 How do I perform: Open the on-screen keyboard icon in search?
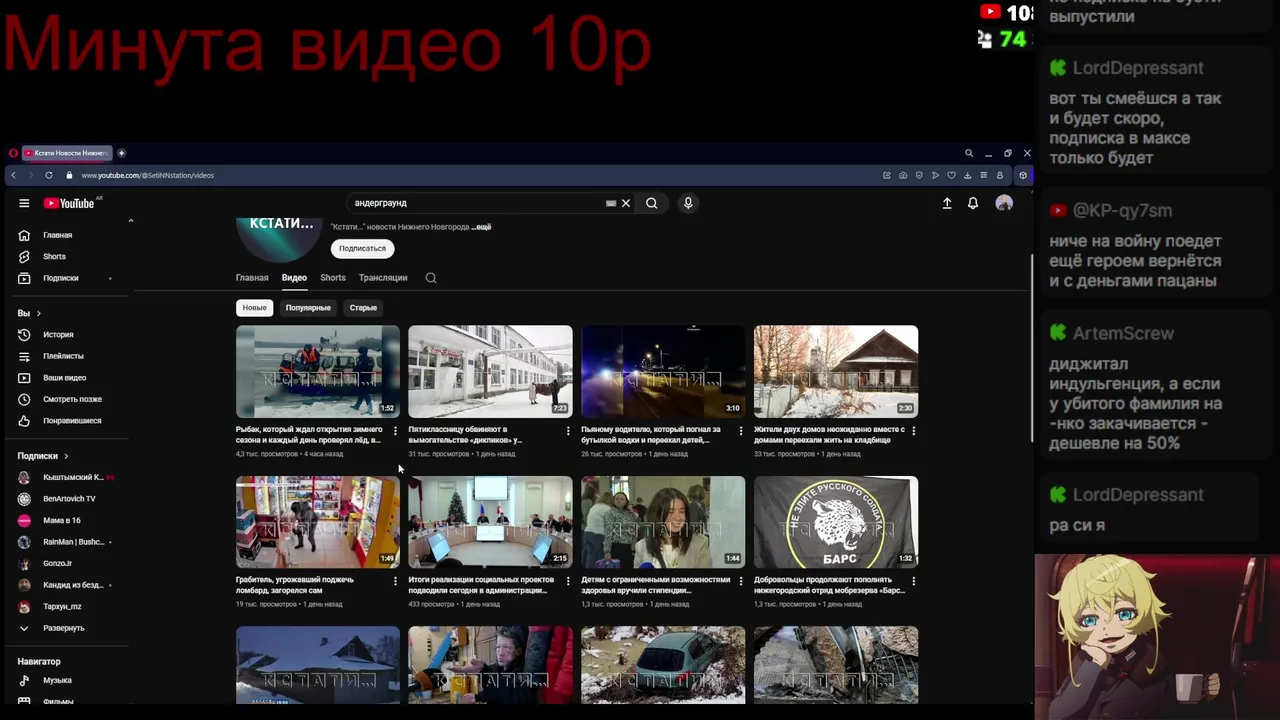point(611,203)
